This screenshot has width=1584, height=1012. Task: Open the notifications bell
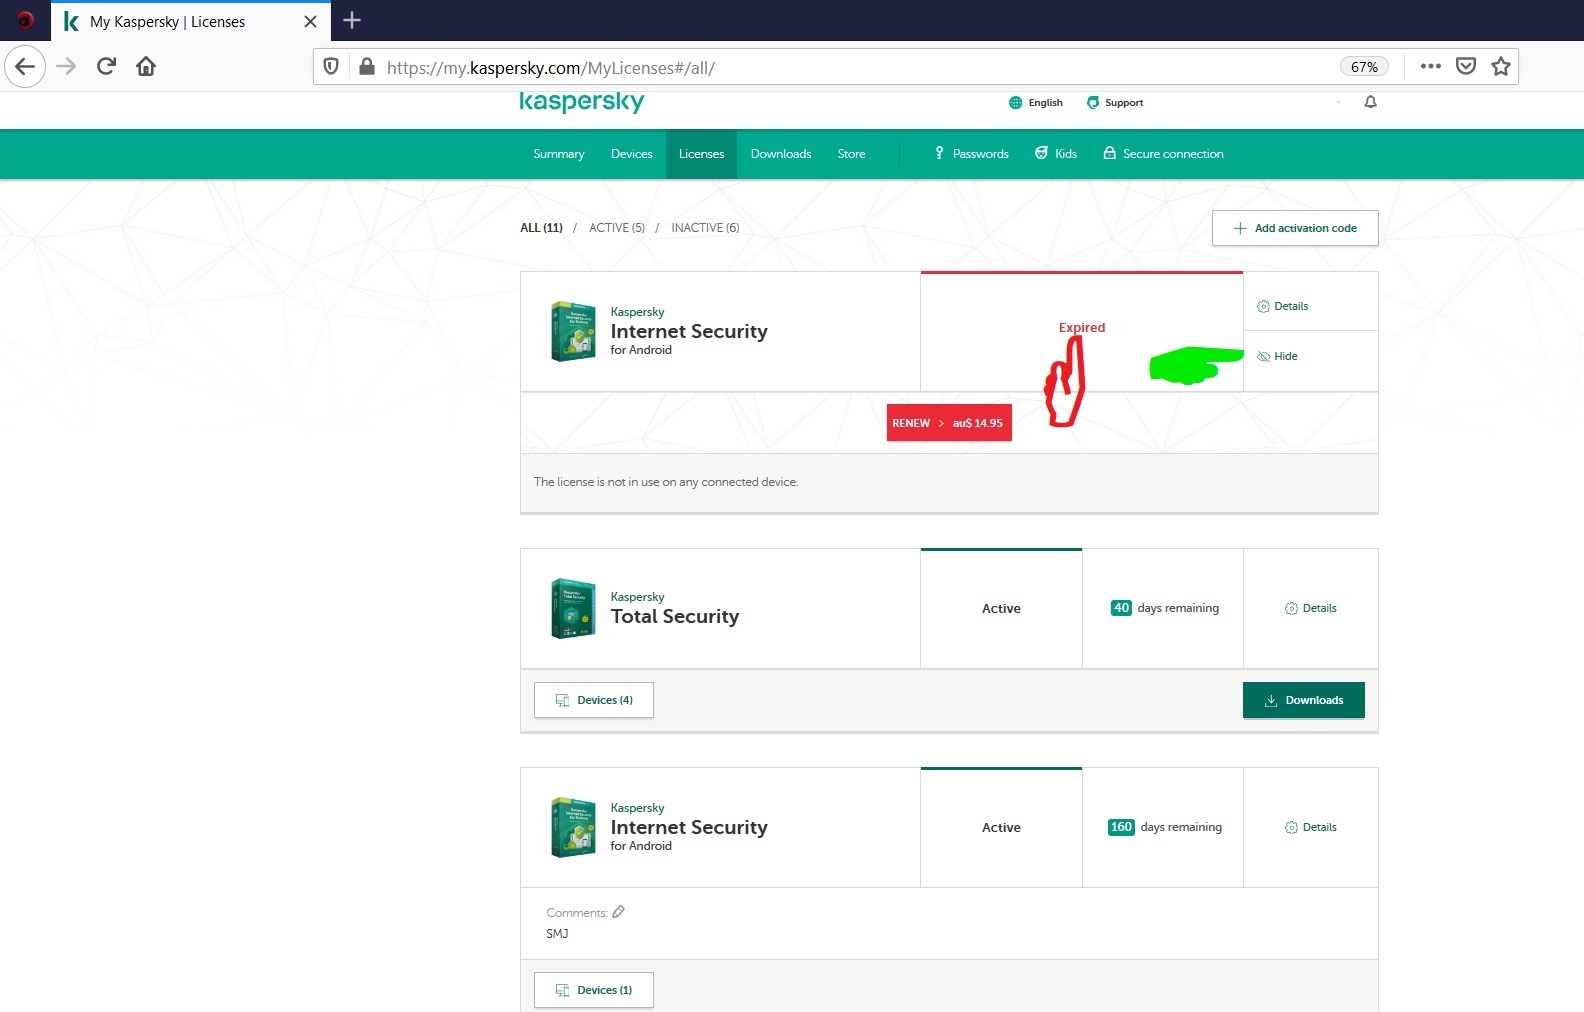pos(1371,102)
